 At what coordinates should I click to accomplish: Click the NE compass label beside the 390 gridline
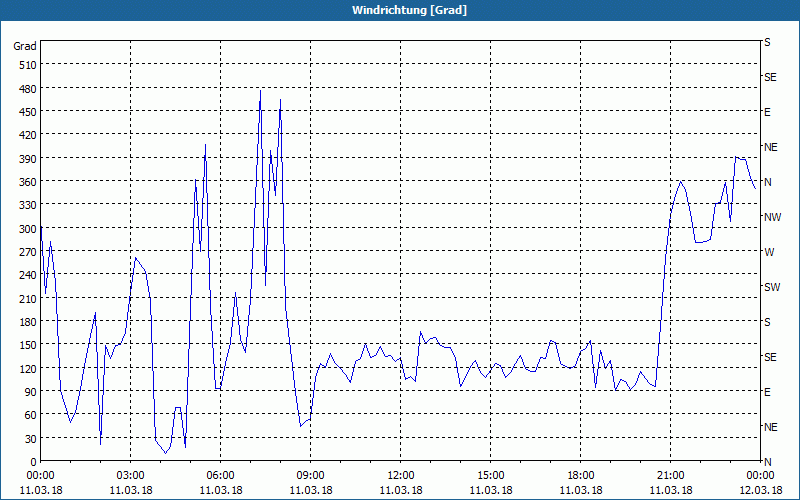(771, 147)
